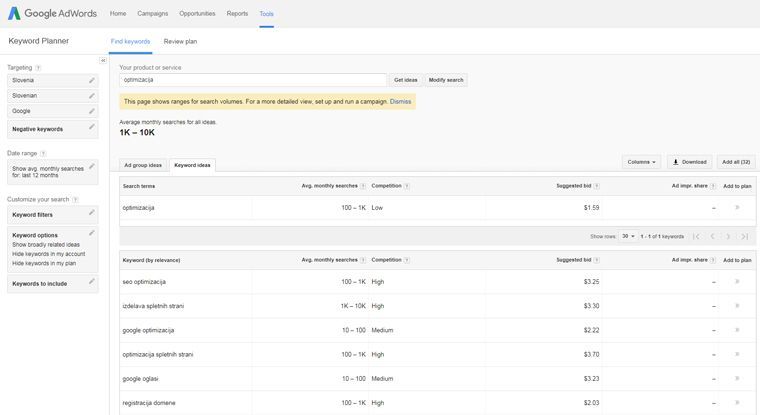Go to previous page arrow in pagination

(712, 237)
